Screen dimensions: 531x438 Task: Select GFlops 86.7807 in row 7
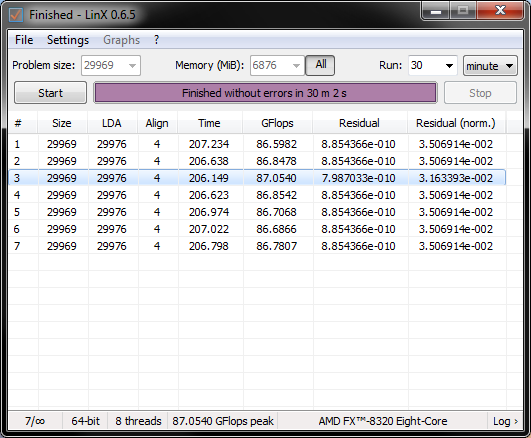(277, 246)
